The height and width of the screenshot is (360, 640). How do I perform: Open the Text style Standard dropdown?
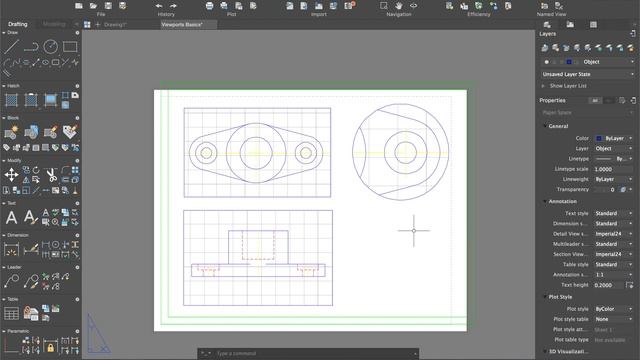click(x=614, y=213)
